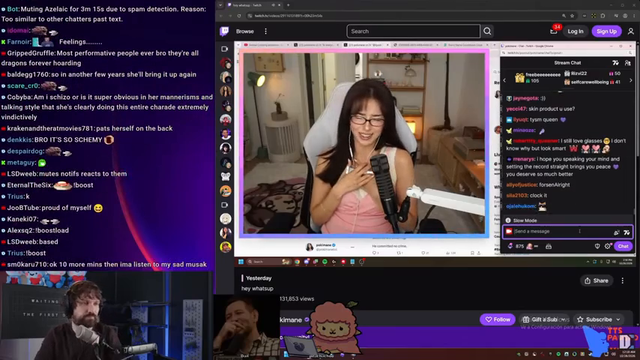Click the browser address bar URL

click(288, 16)
